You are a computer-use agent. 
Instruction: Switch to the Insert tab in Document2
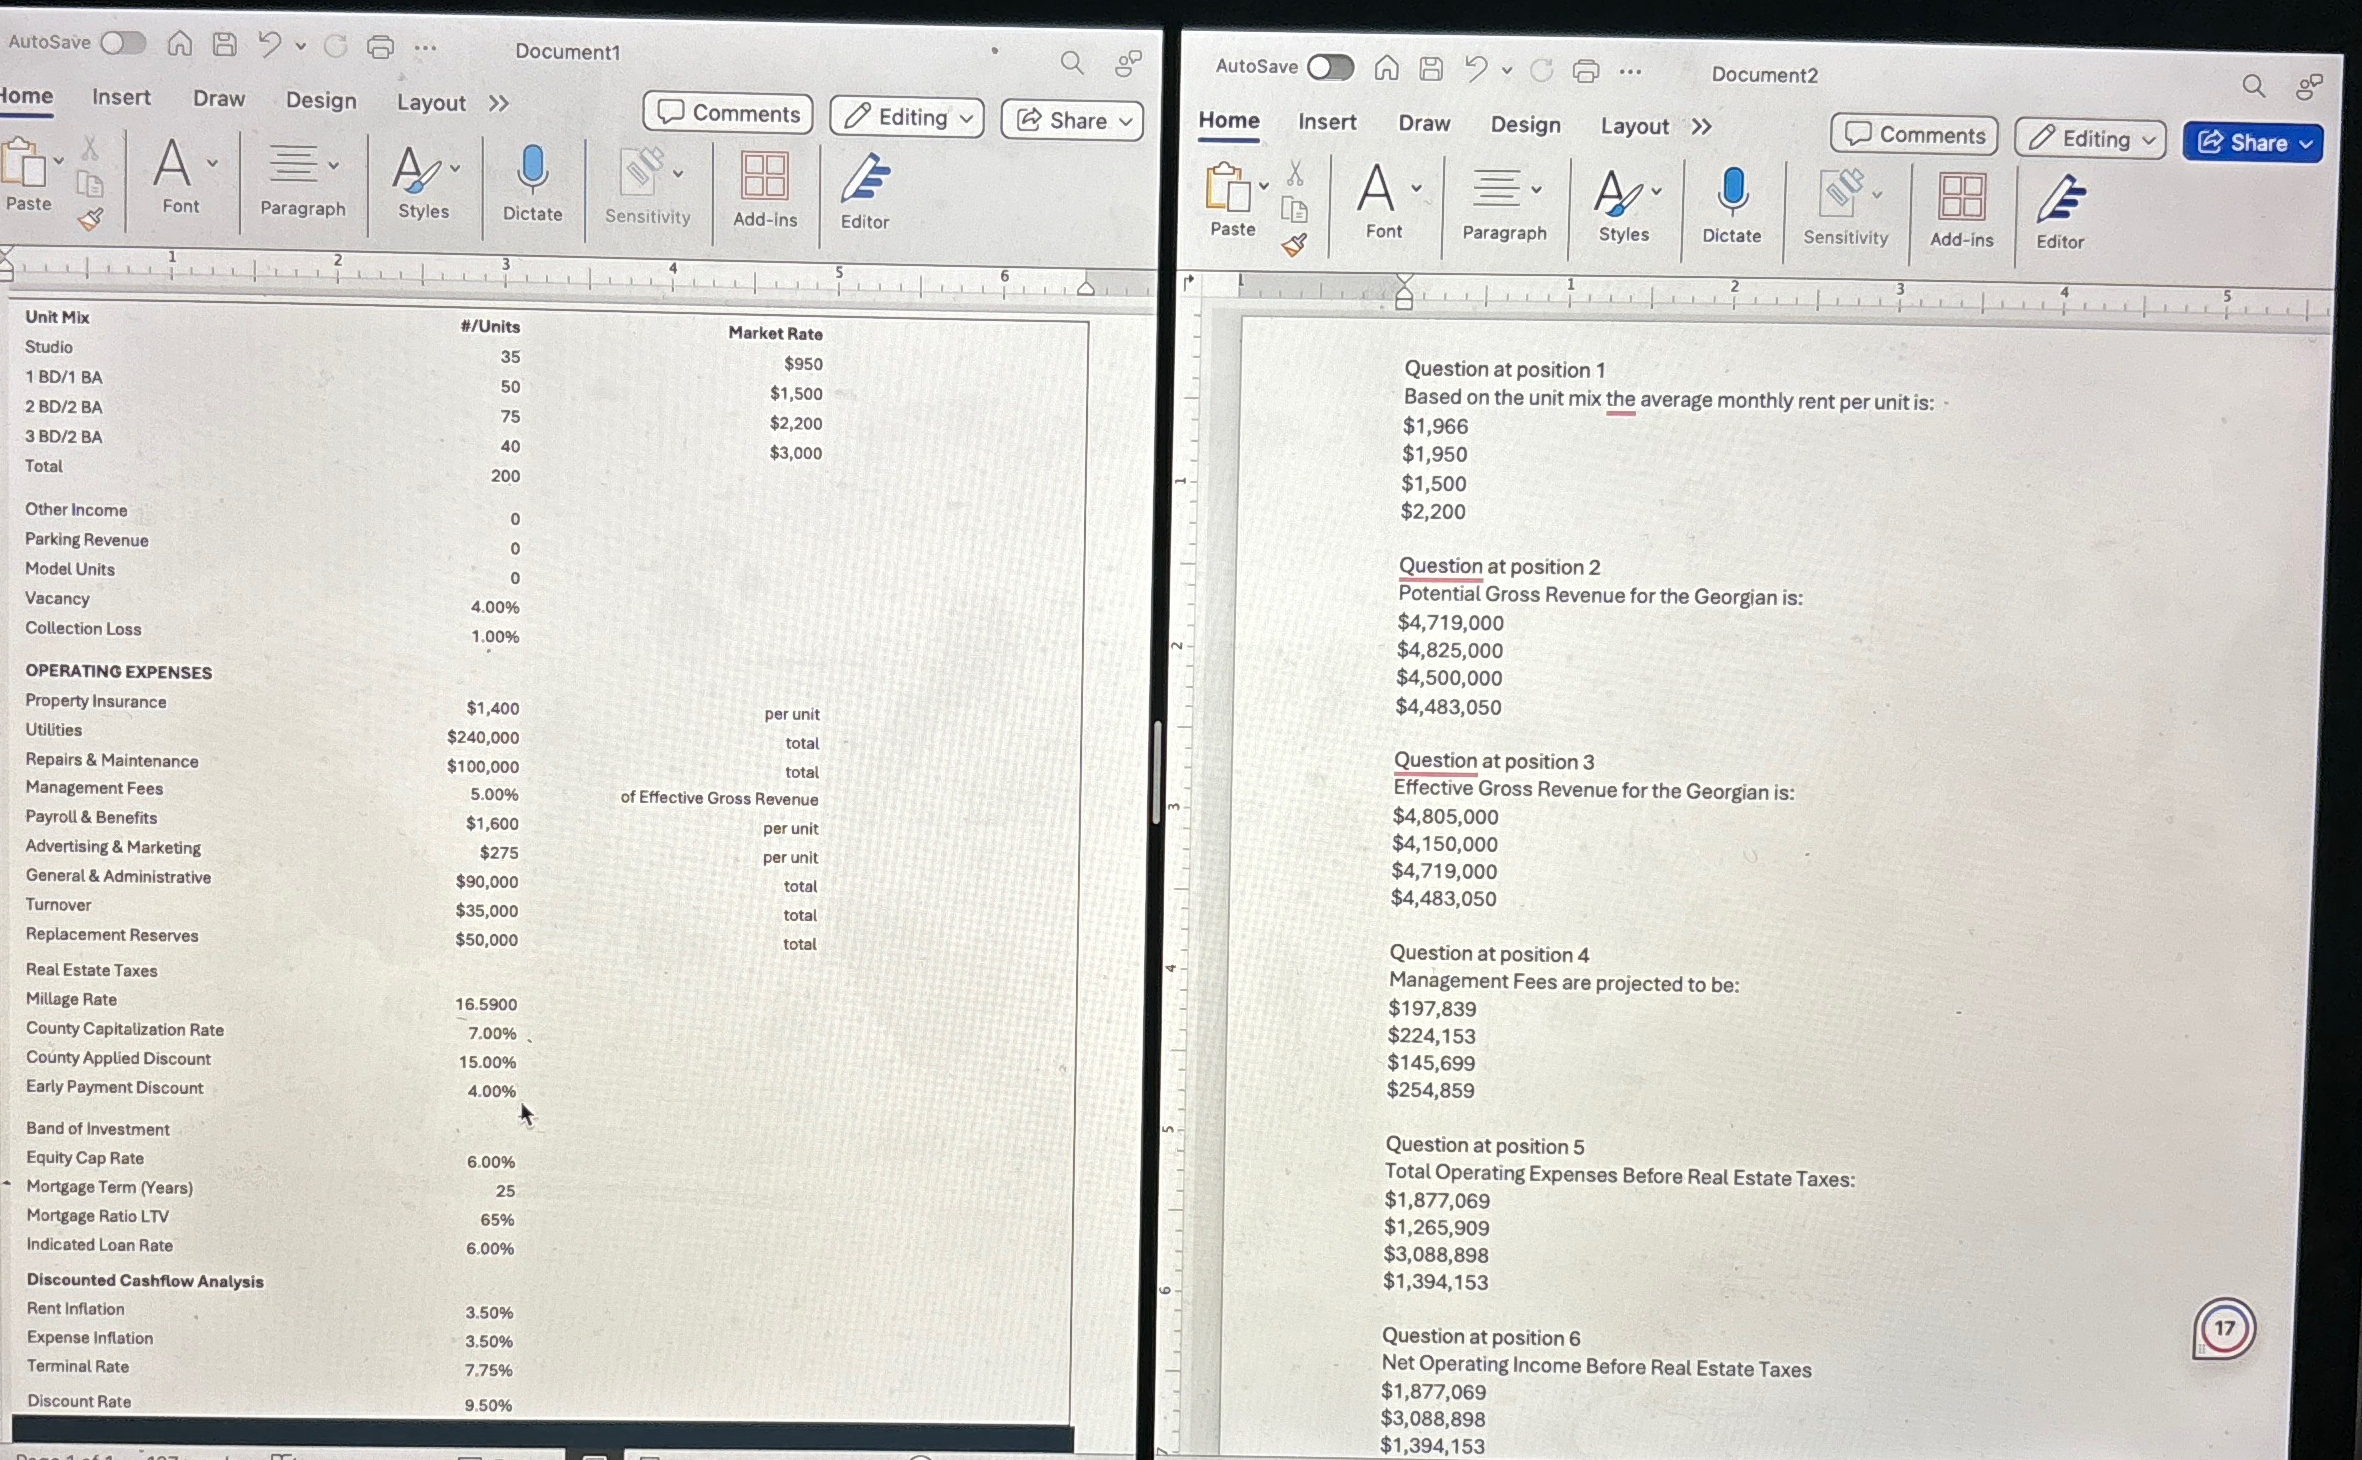(x=1326, y=122)
